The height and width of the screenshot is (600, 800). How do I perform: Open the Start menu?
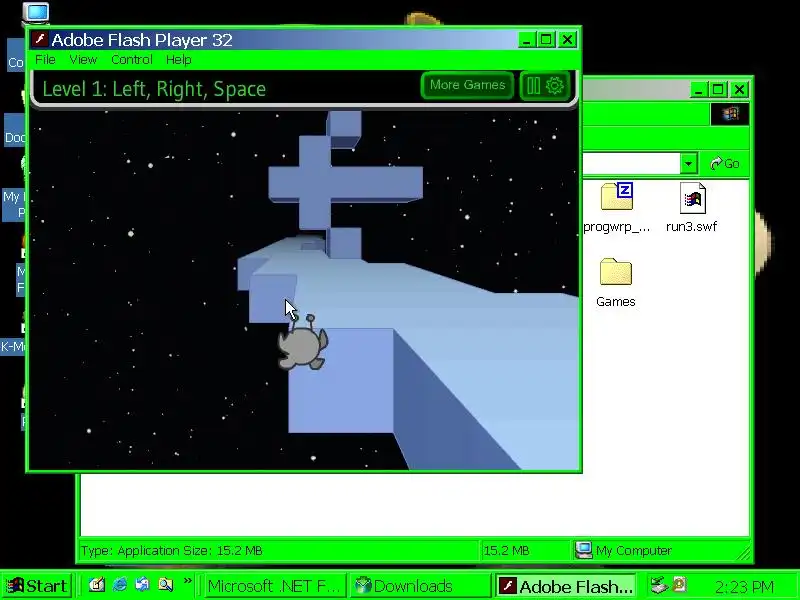tap(37, 586)
